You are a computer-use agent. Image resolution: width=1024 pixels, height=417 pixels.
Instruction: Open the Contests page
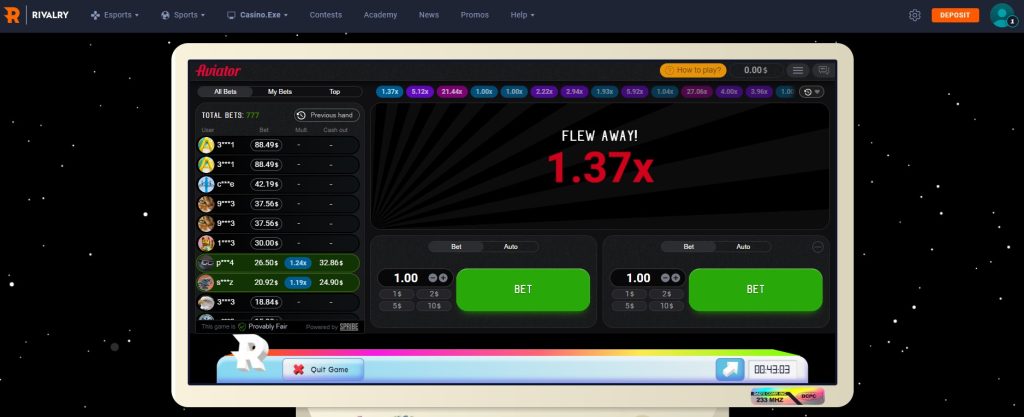tap(326, 15)
